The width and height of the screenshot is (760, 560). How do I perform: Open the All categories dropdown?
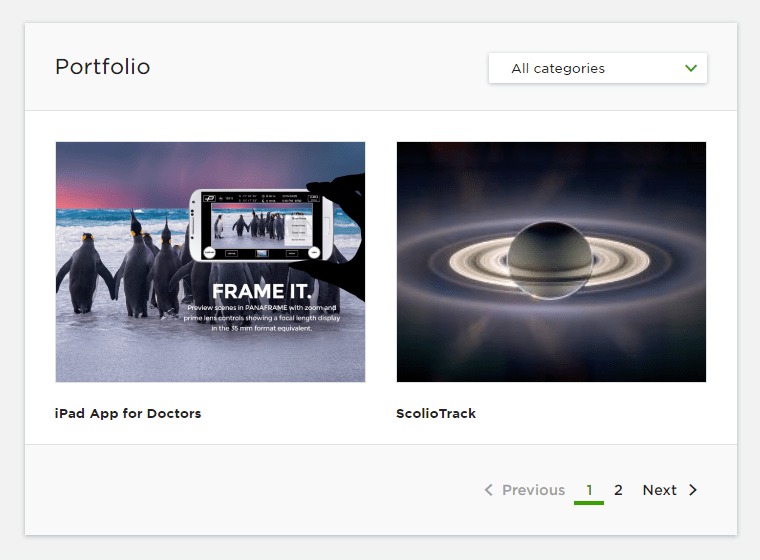point(598,68)
